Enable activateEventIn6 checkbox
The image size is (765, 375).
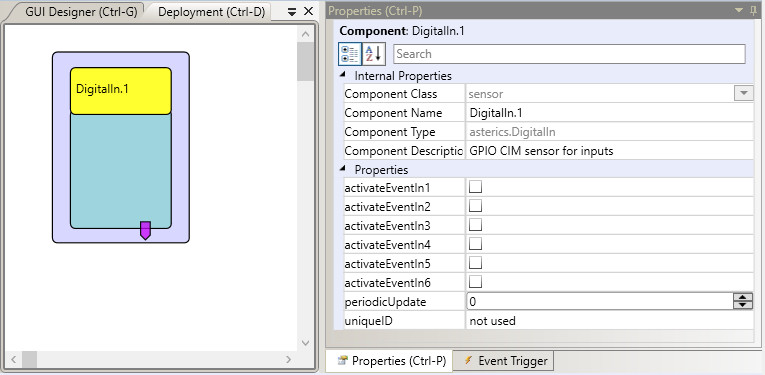pos(475,282)
